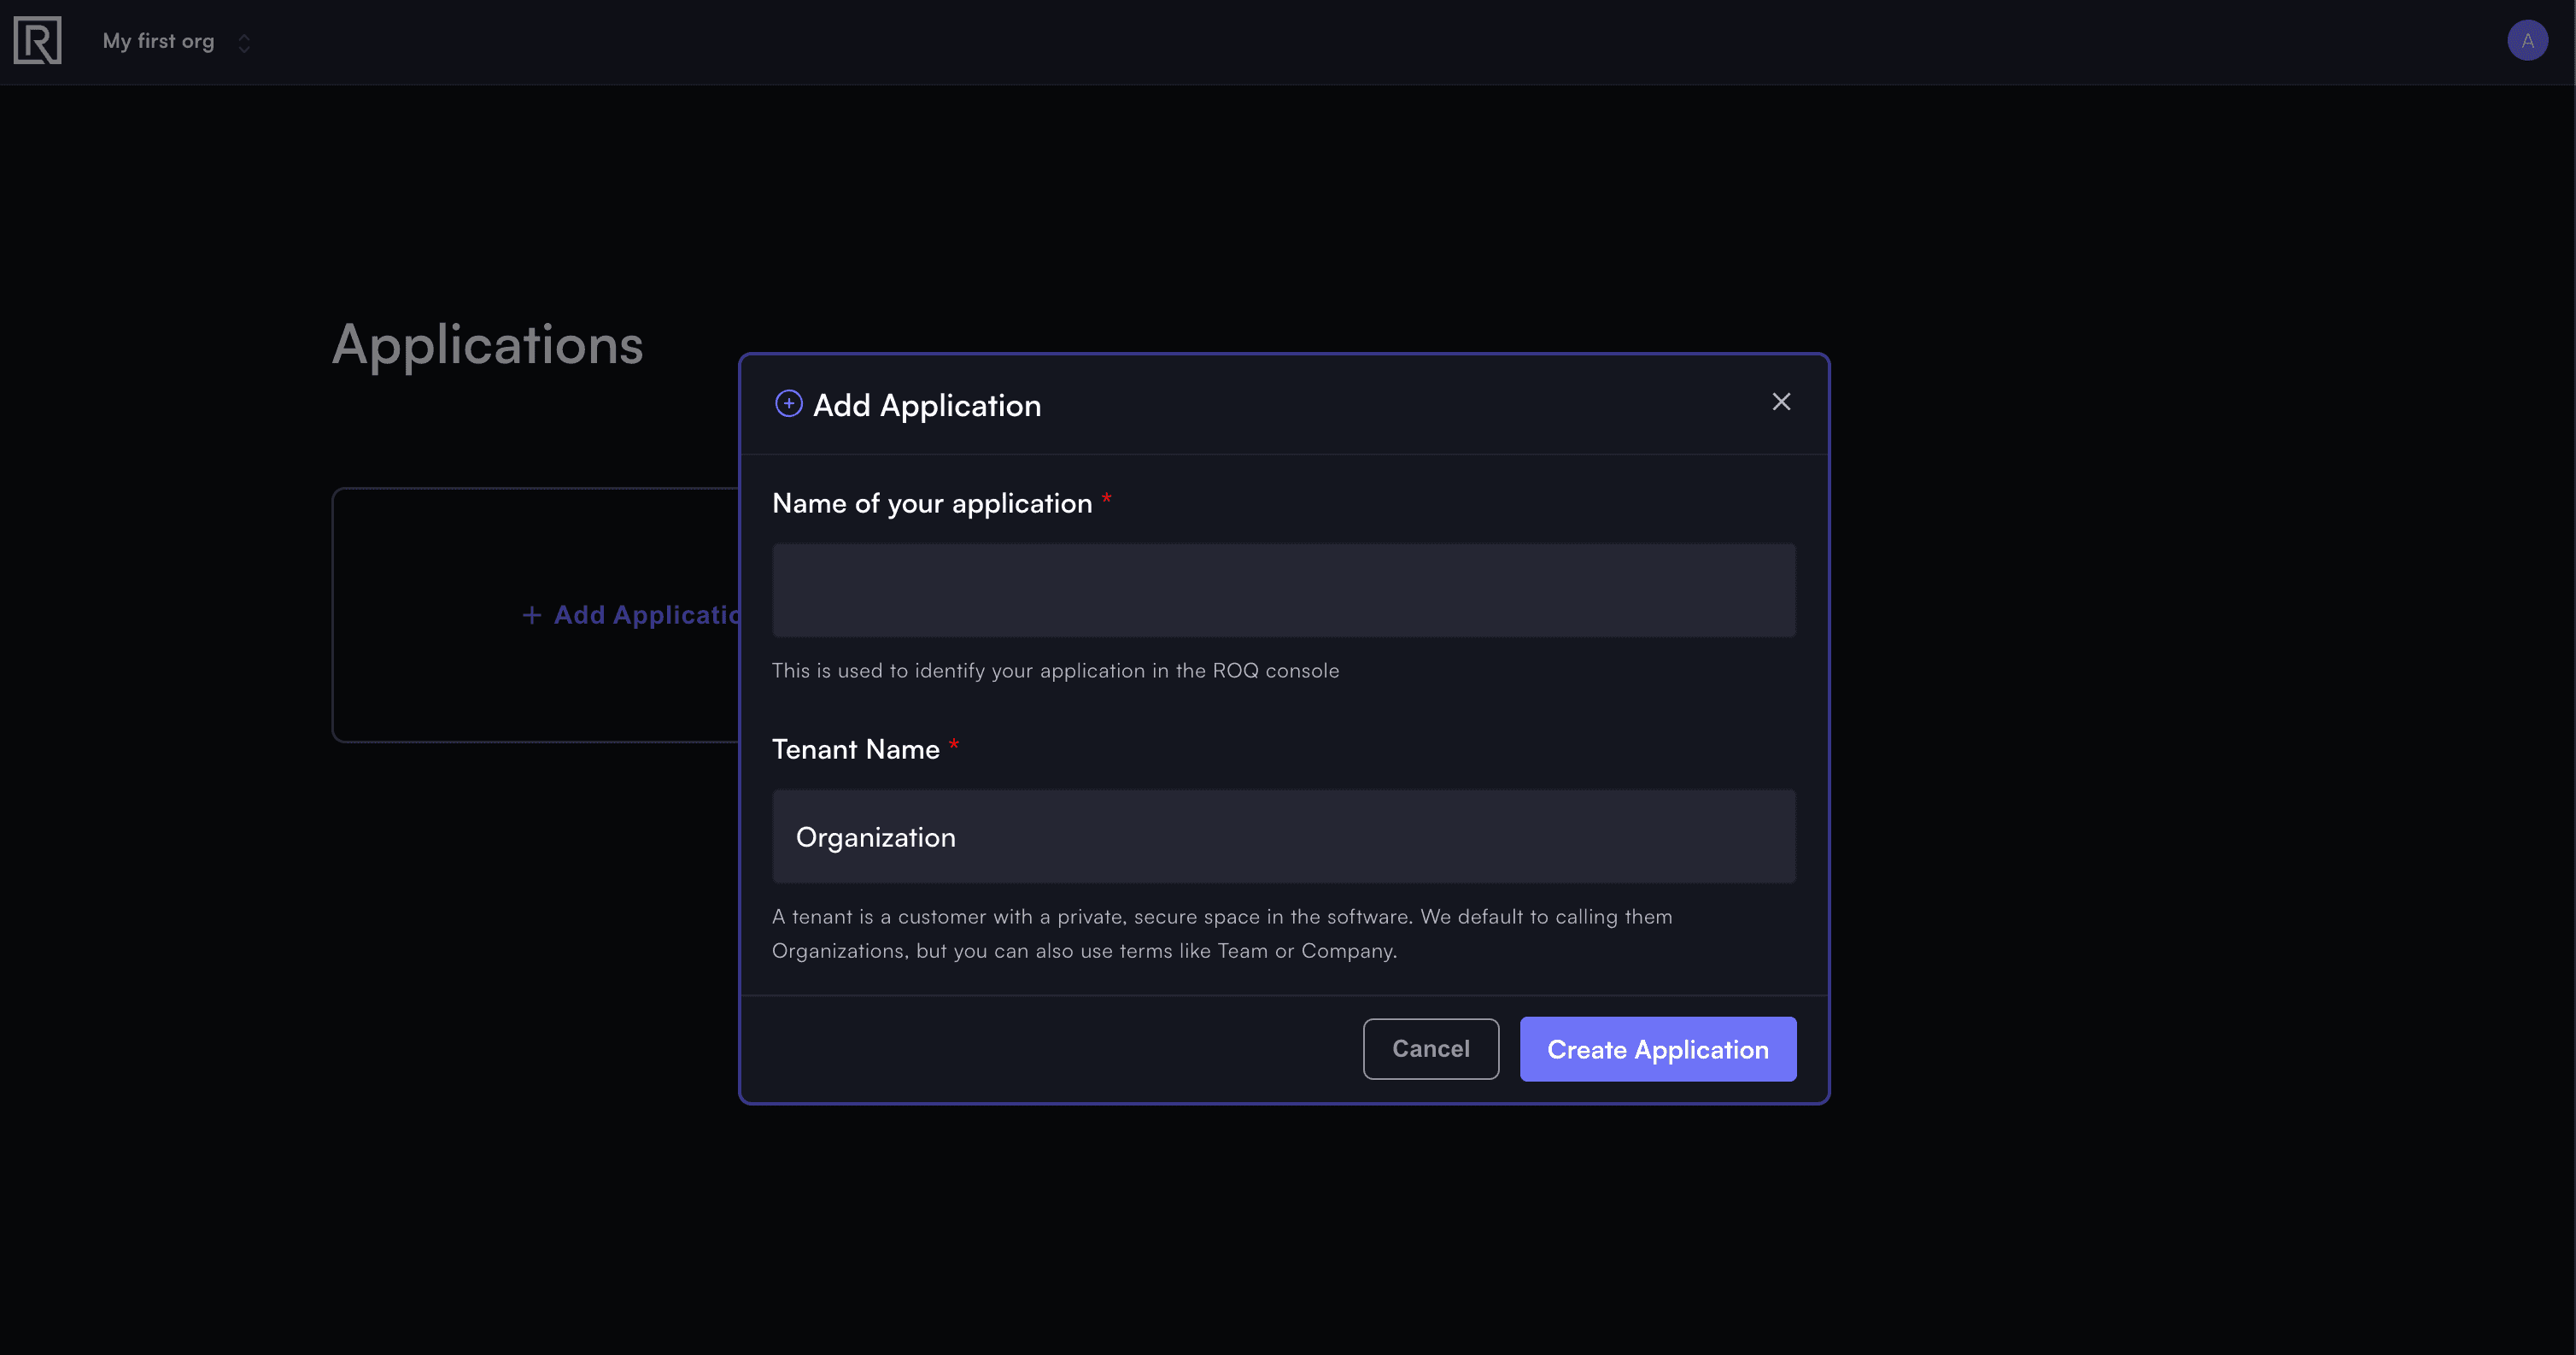Click Create Application button

pyautogui.click(x=1657, y=1049)
